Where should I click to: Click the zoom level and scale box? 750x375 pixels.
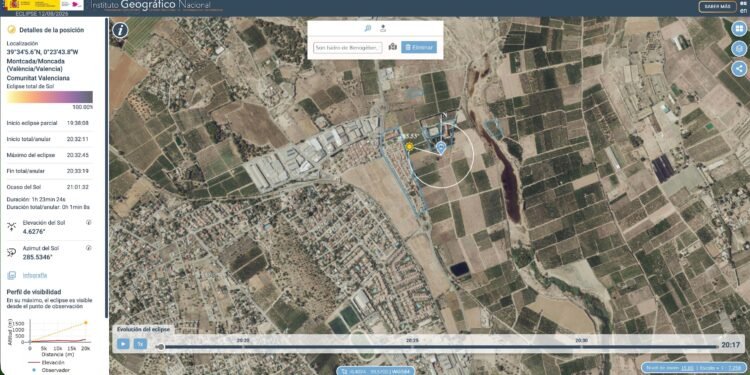click(695, 367)
